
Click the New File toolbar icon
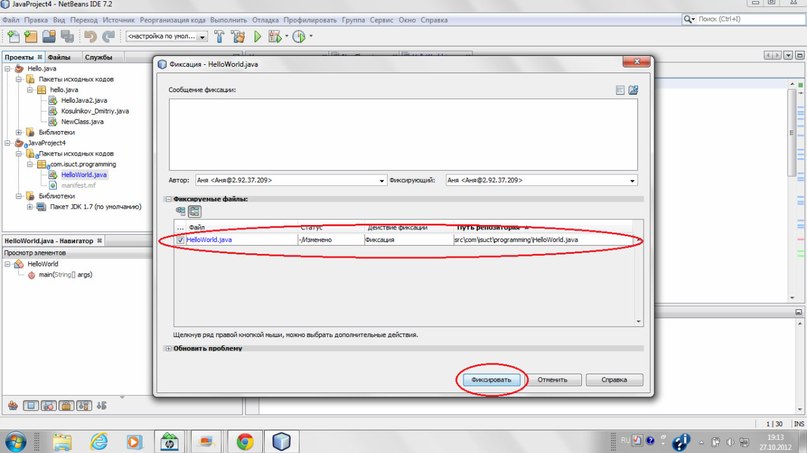13,37
